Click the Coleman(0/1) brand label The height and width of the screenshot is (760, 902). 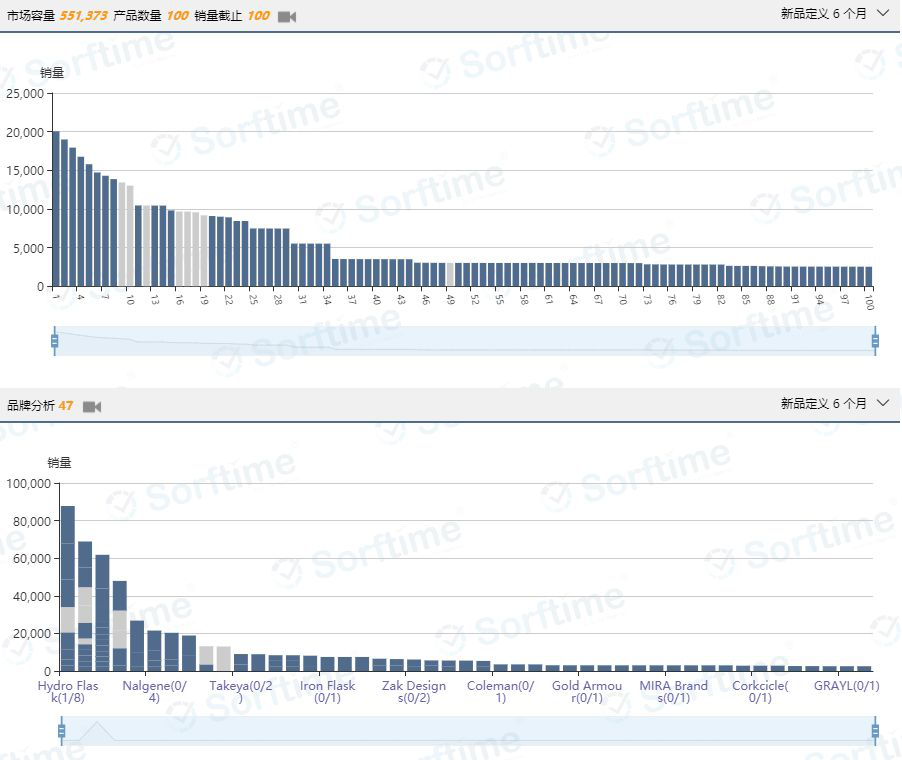click(x=500, y=692)
